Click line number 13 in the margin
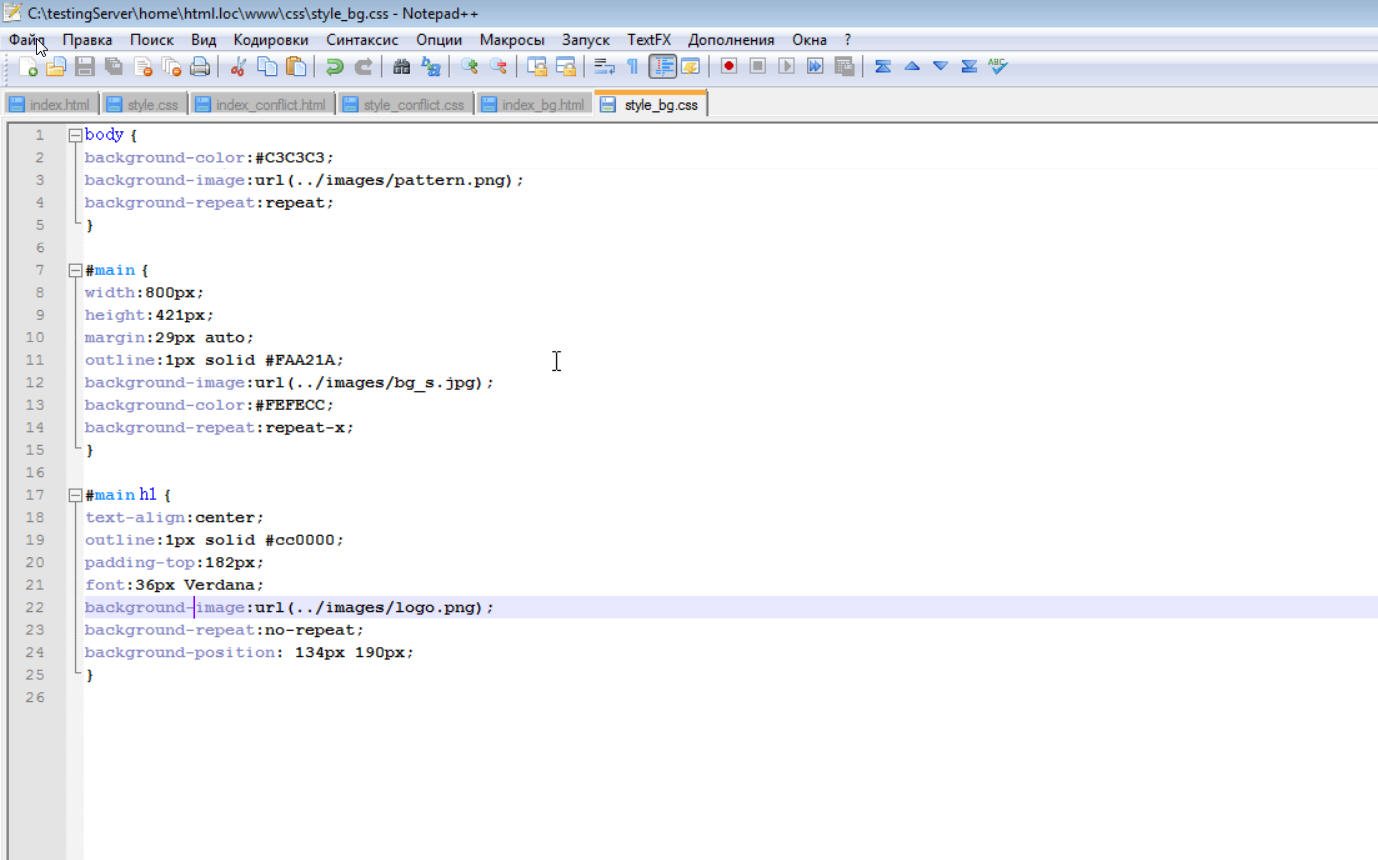1378x860 pixels. pos(39,405)
